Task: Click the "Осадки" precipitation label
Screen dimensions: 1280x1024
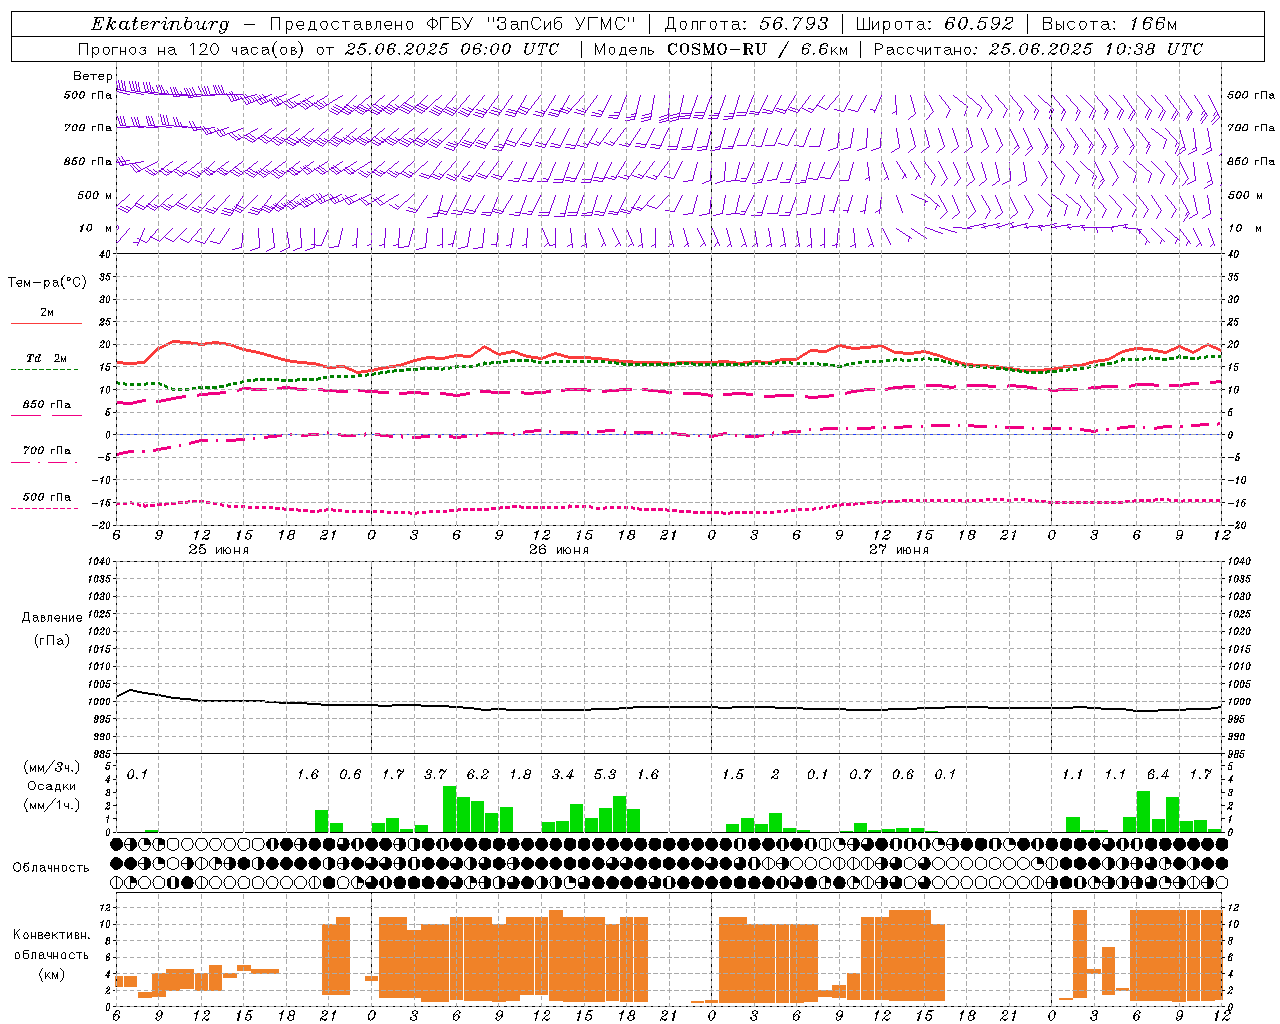Action: coord(51,786)
